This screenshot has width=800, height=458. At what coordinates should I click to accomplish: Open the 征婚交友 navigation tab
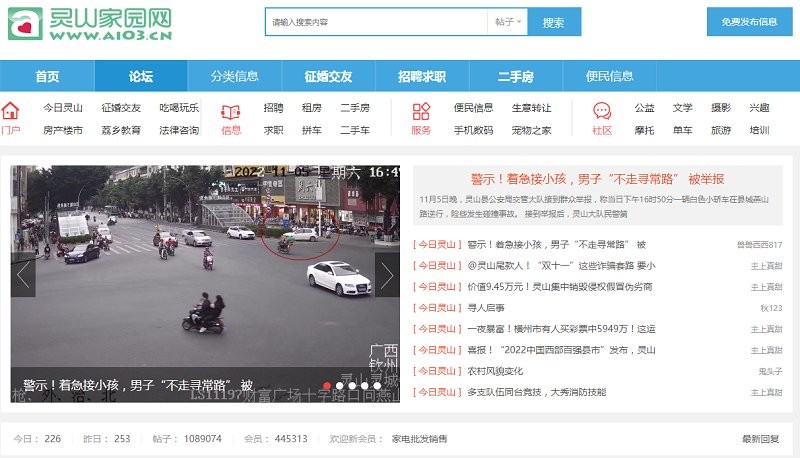[x=328, y=77]
